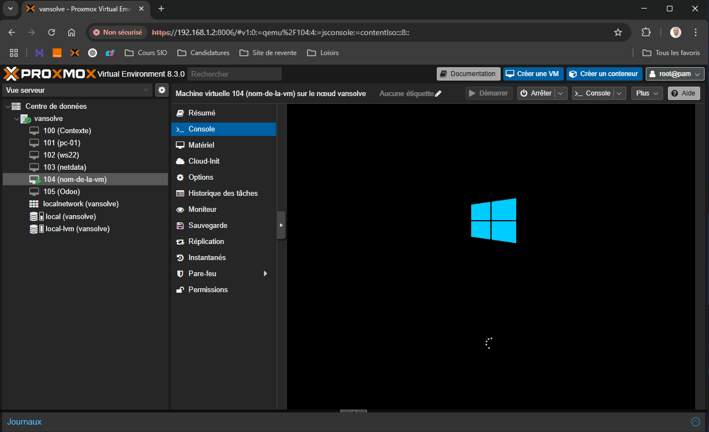Collapse the vansolve node arrow
The image size is (709, 432).
17,119
